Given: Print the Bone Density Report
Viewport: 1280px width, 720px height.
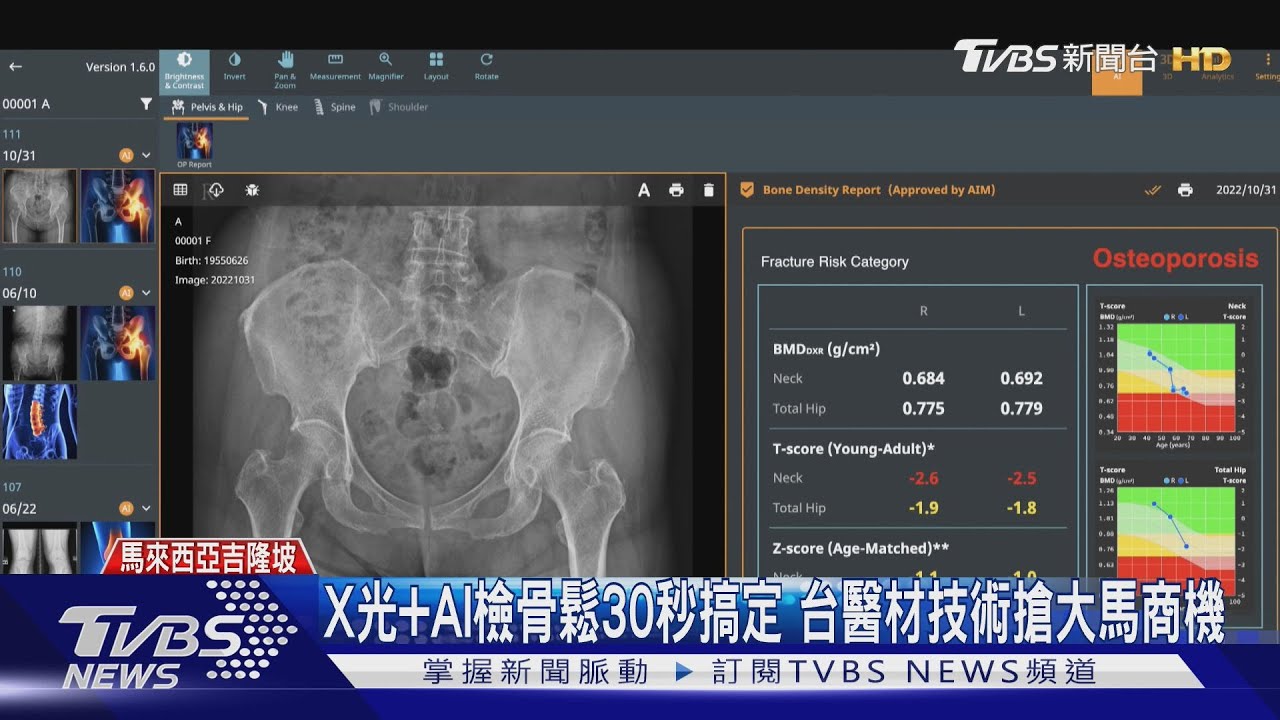Looking at the screenshot, I should pyautogui.click(x=1185, y=189).
